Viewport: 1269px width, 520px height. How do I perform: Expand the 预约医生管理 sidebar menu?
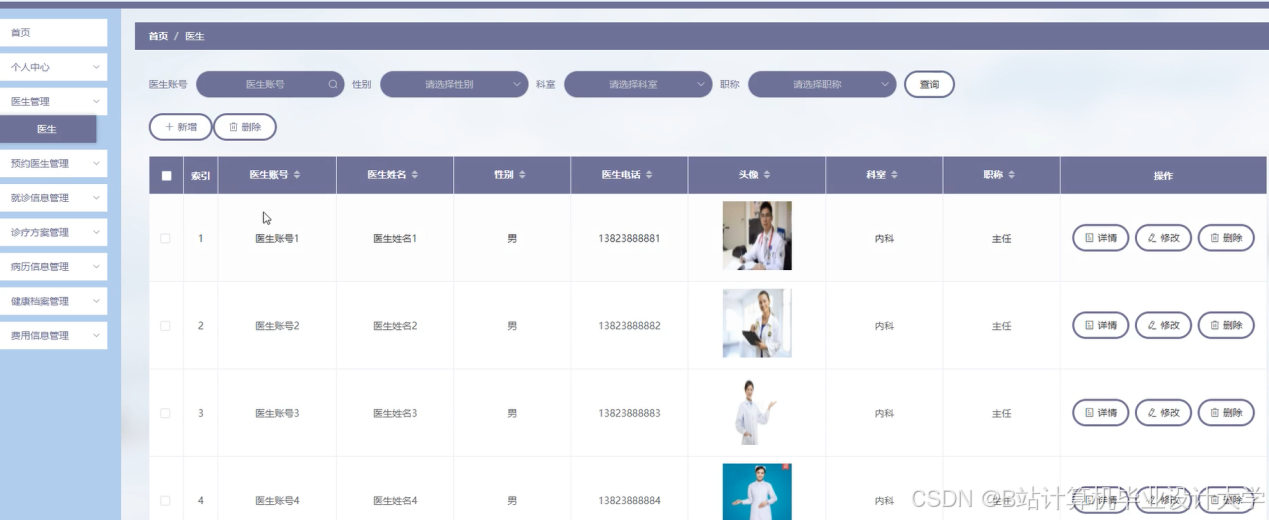pos(54,163)
